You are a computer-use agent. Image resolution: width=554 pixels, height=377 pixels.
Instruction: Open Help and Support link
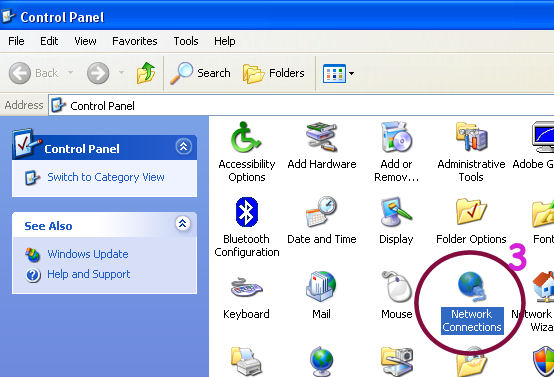pyautogui.click(x=89, y=274)
